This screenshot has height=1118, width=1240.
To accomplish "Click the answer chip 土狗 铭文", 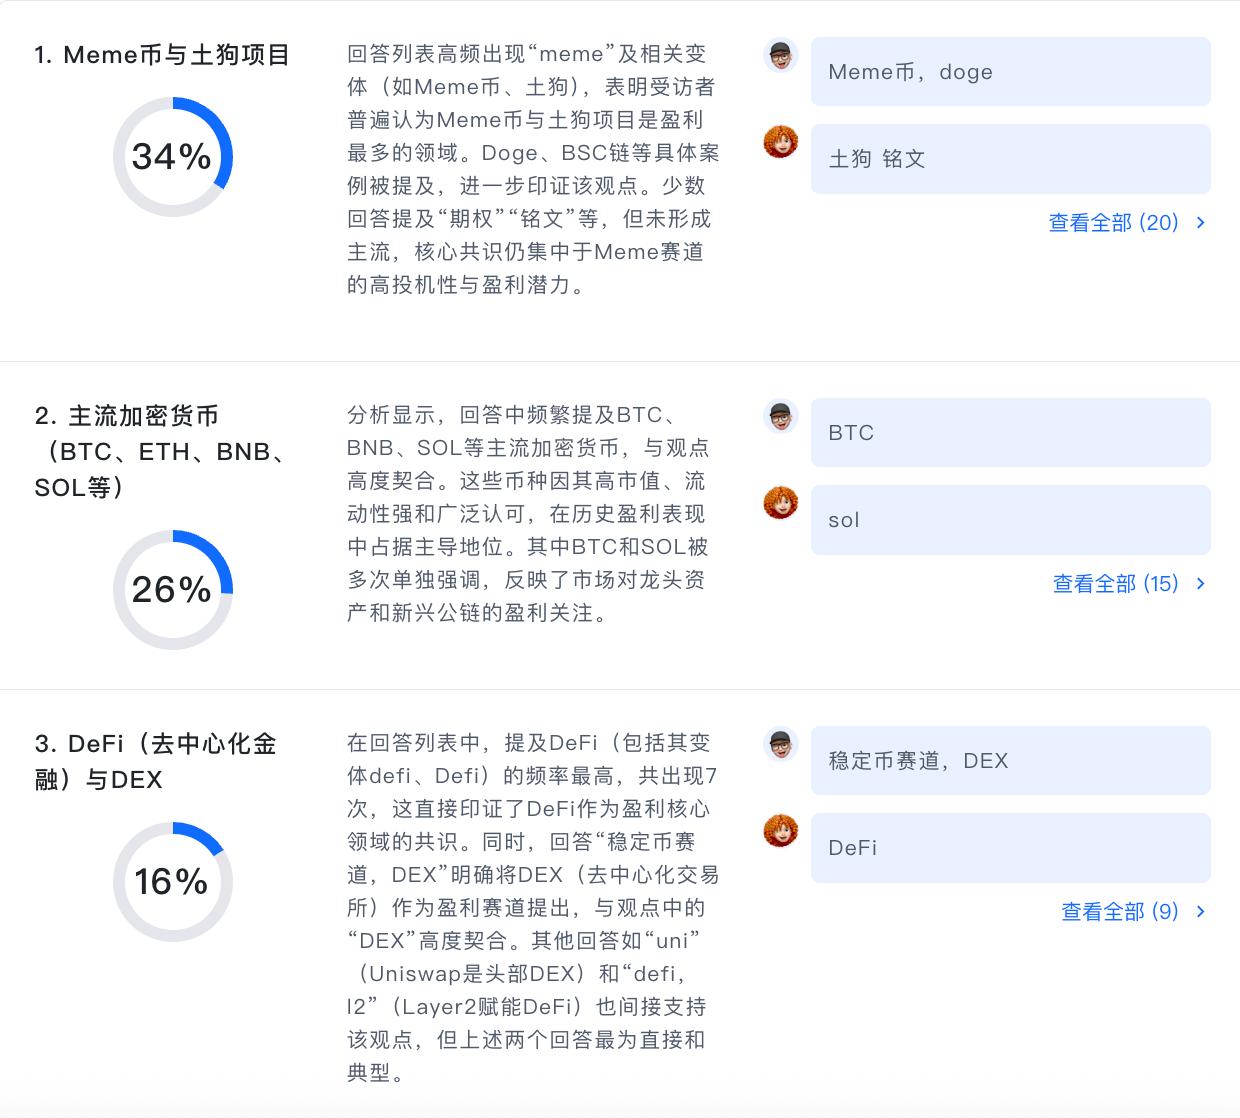I will coord(1010,158).
